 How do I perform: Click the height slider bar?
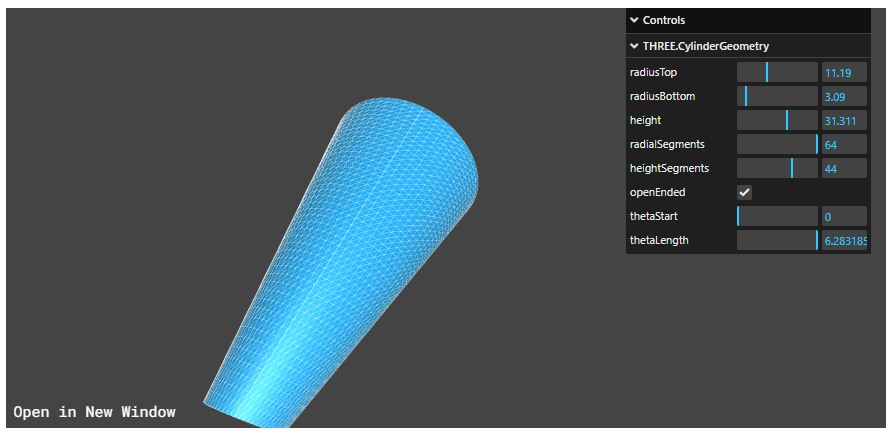coord(777,120)
